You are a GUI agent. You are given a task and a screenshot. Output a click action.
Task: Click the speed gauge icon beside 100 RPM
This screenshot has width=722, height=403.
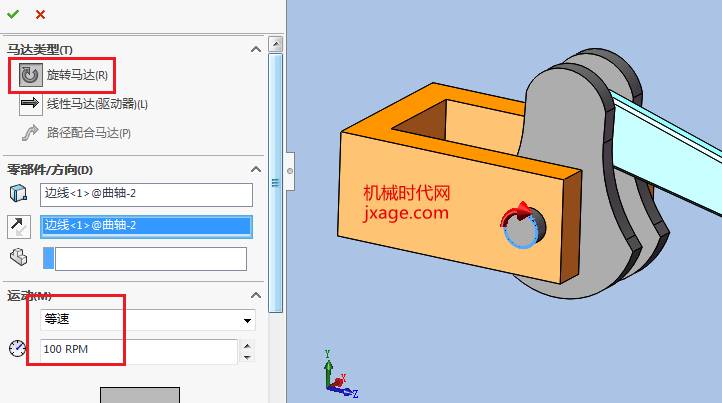coord(18,349)
